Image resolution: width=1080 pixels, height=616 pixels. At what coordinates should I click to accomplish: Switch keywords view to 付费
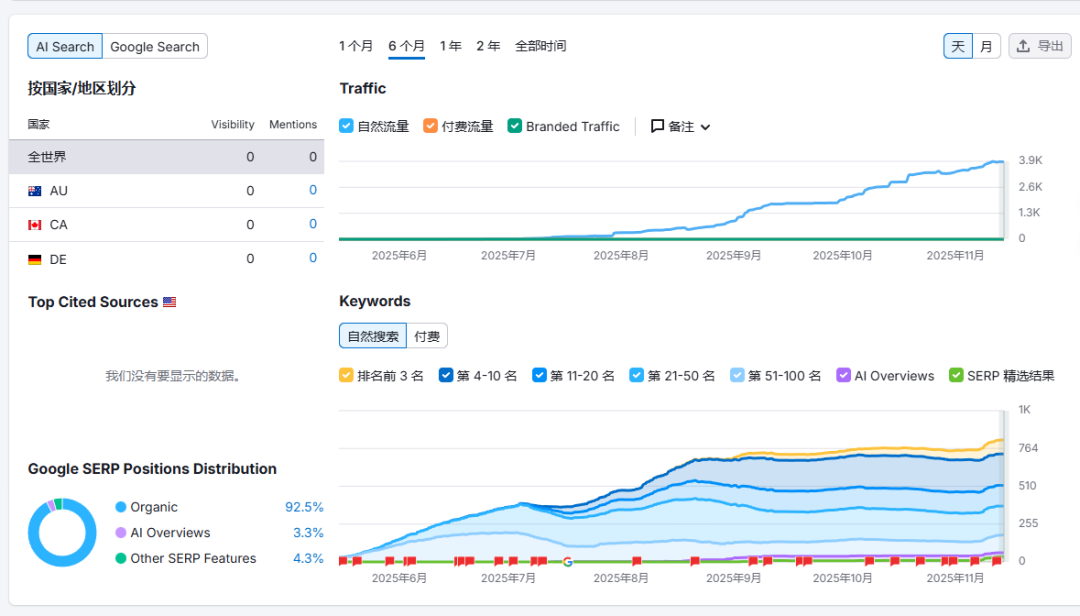427,336
